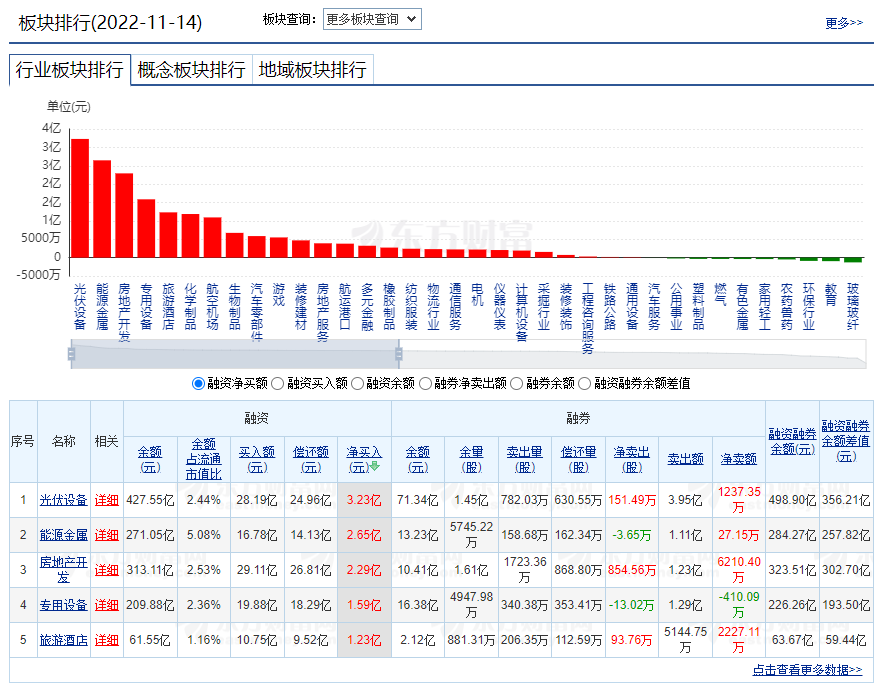The width and height of the screenshot is (890, 683).
Task: Click the 能源金属 red bar in chart
Action: pos(102,208)
